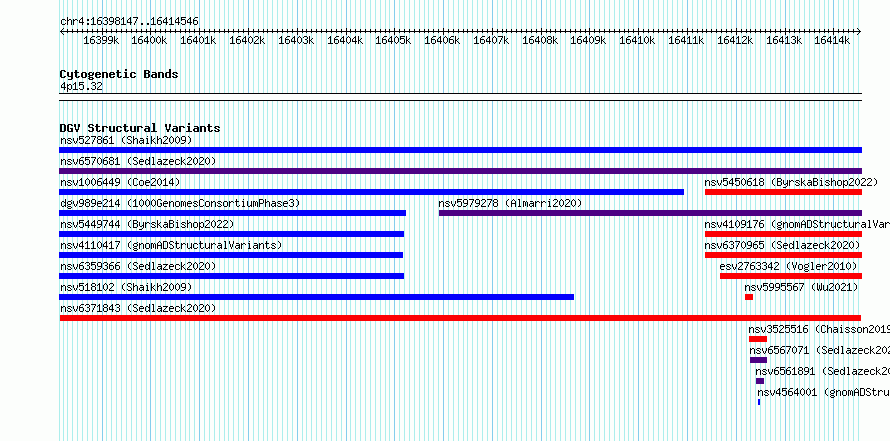The image size is (890, 441).
Task: Click the 16399k ruler position
Action: 101,40
